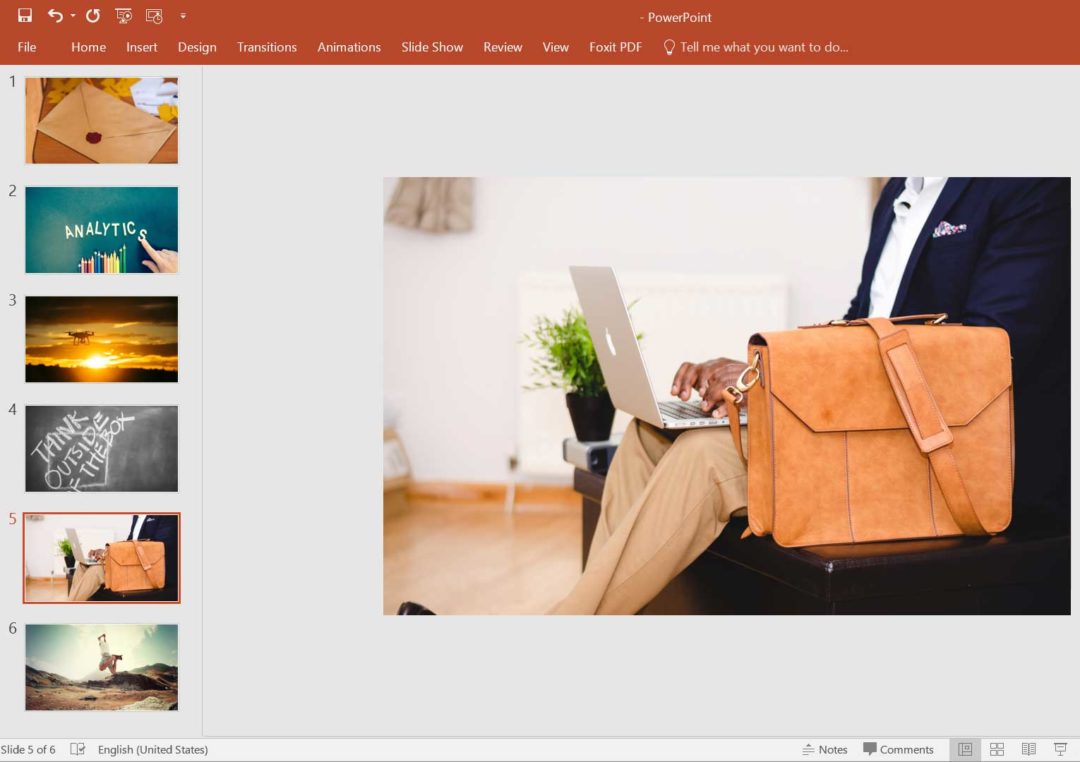
Task: Switch to the Animations tab
Action: coord(348,47)
